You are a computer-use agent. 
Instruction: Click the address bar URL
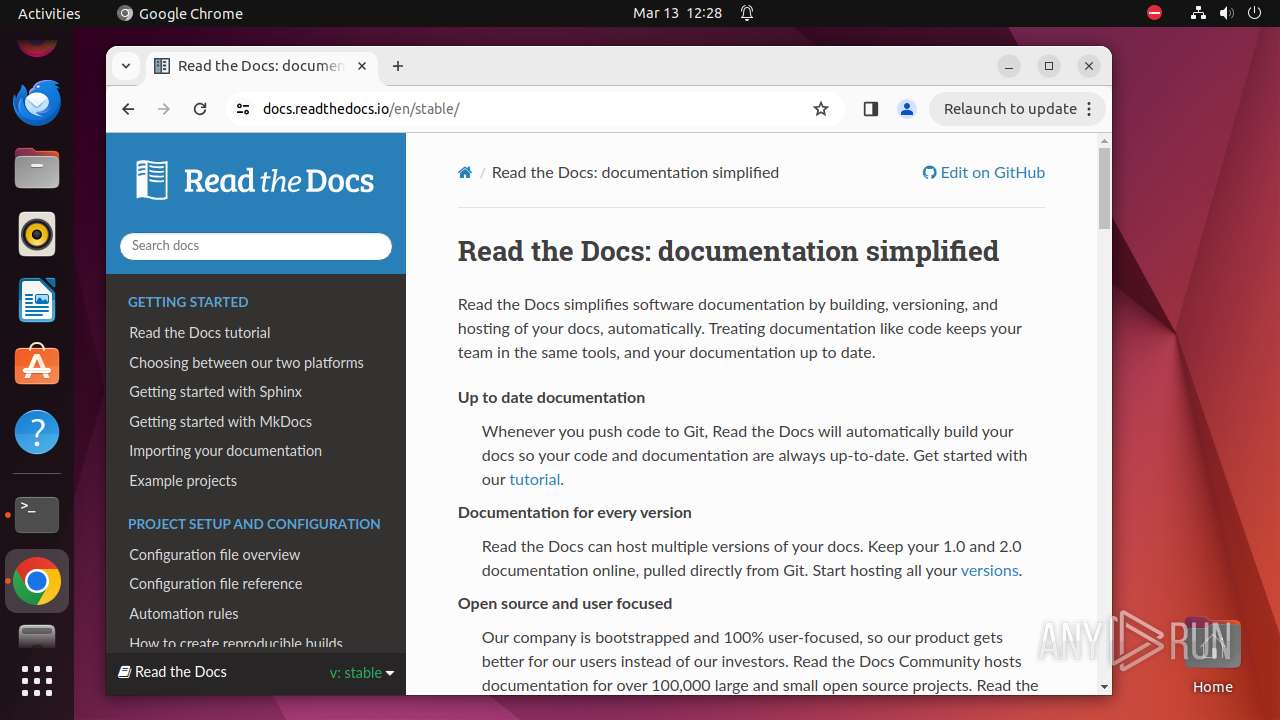click(x=361, y=109)
